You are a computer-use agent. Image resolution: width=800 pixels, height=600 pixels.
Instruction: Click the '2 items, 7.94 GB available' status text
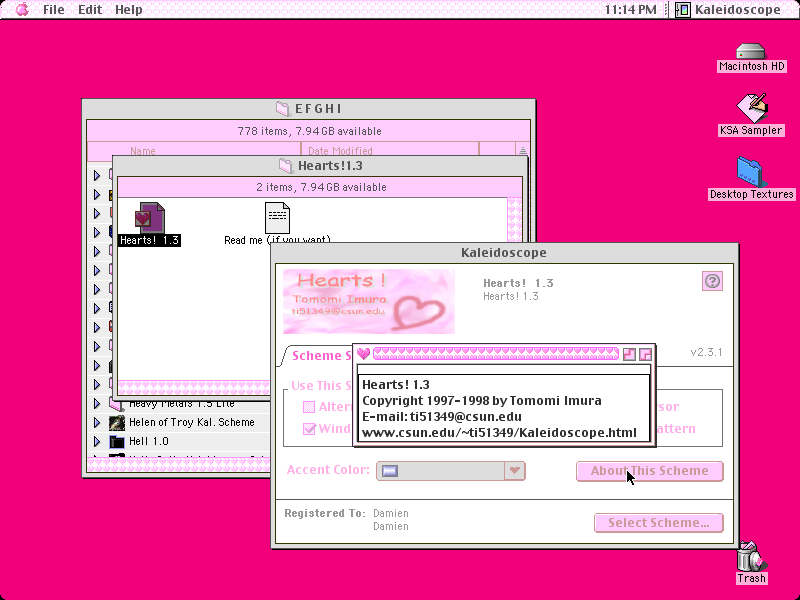[321, 187]
